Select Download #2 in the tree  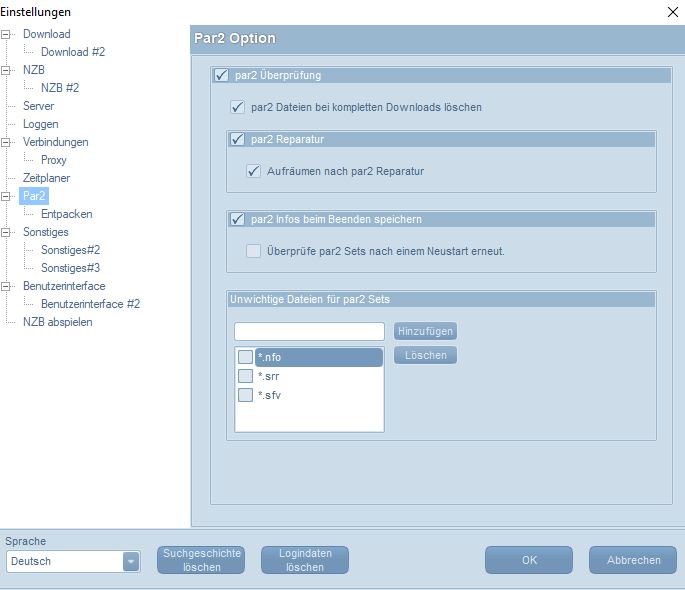click(x=73, y=52)
